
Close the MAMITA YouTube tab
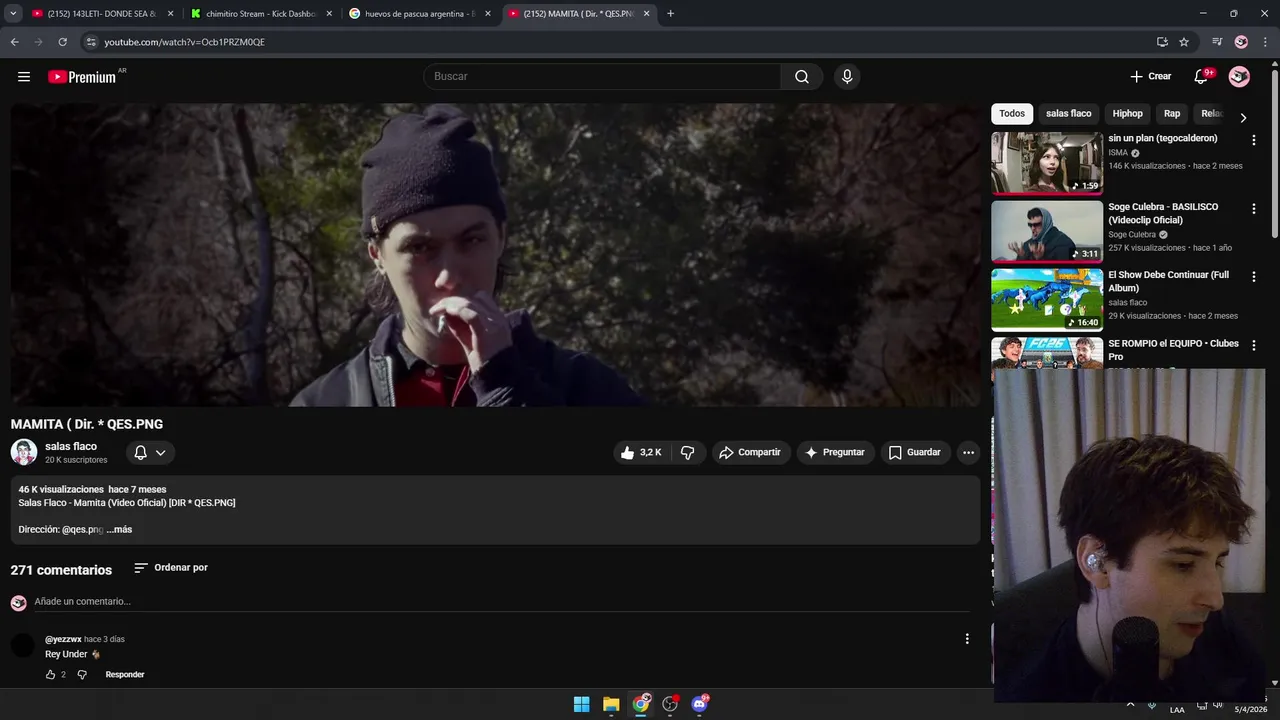[646, 14]
